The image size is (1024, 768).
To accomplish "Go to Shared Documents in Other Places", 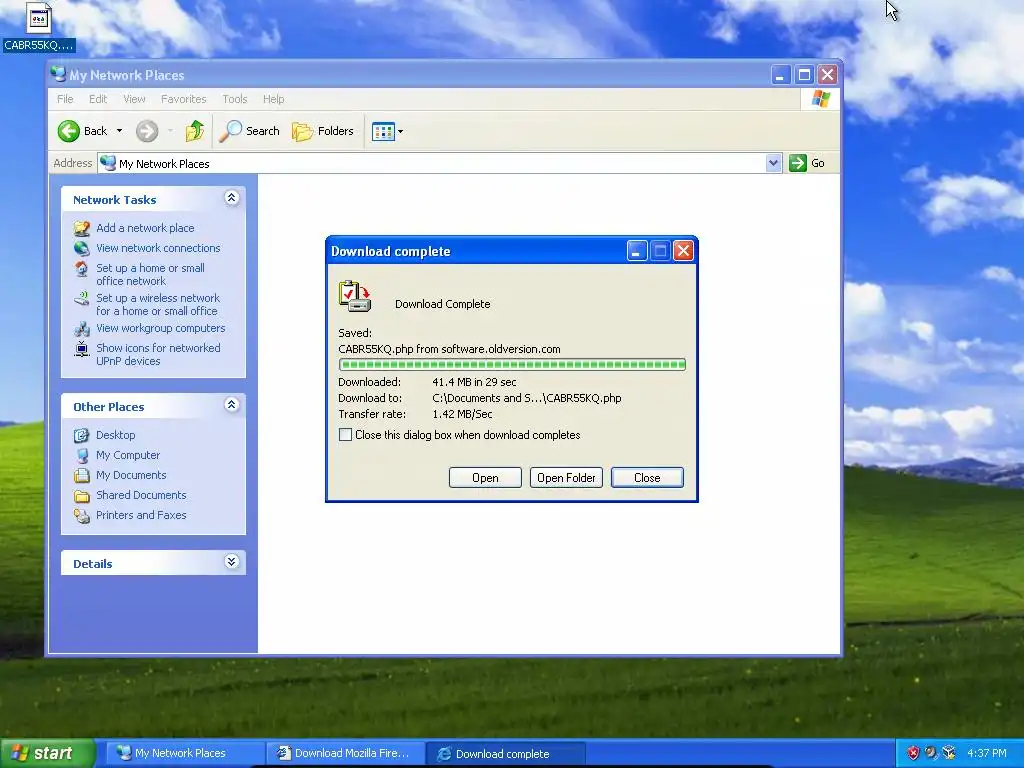I will [x=141, y=495].
